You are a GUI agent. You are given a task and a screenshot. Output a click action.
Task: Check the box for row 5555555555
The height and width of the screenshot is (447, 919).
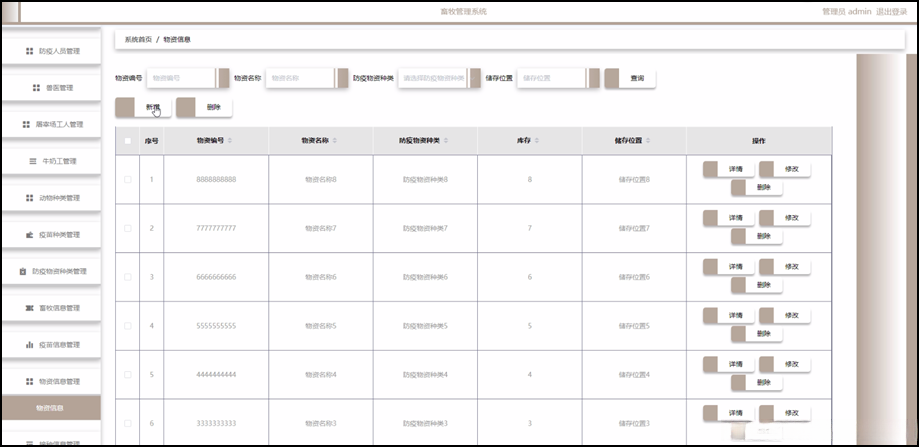pyautogui.click(x=128, y=325)
